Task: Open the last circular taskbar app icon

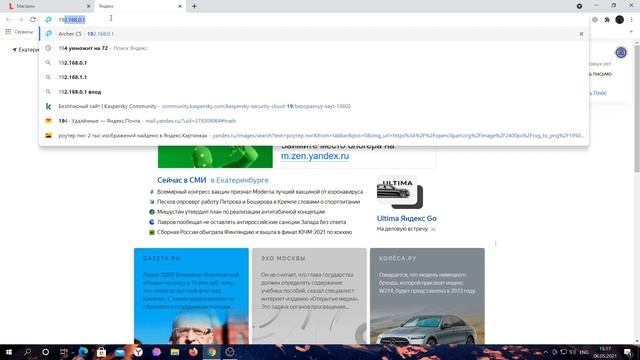Action: click(x=230, y=352)
